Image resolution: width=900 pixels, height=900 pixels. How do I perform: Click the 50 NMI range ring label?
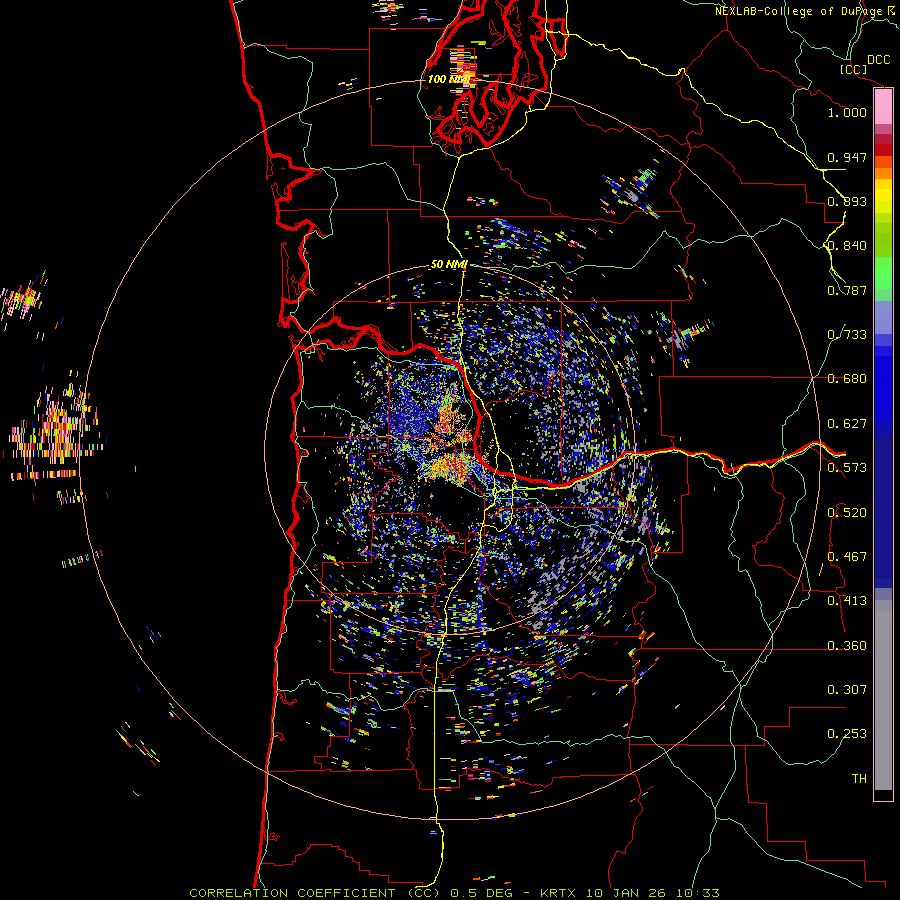pos(449,265)
